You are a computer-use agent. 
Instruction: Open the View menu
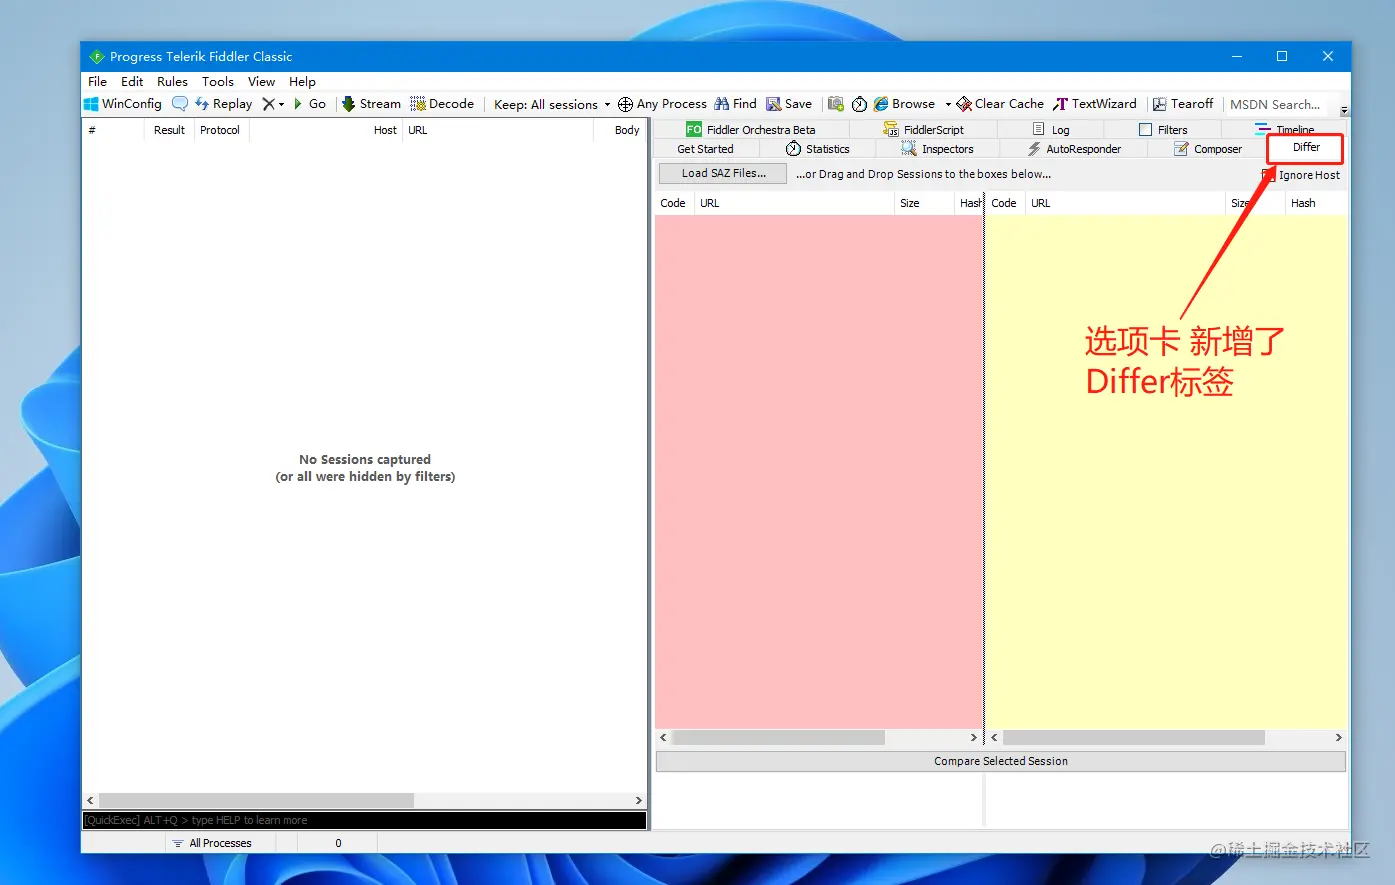[261, 82]
